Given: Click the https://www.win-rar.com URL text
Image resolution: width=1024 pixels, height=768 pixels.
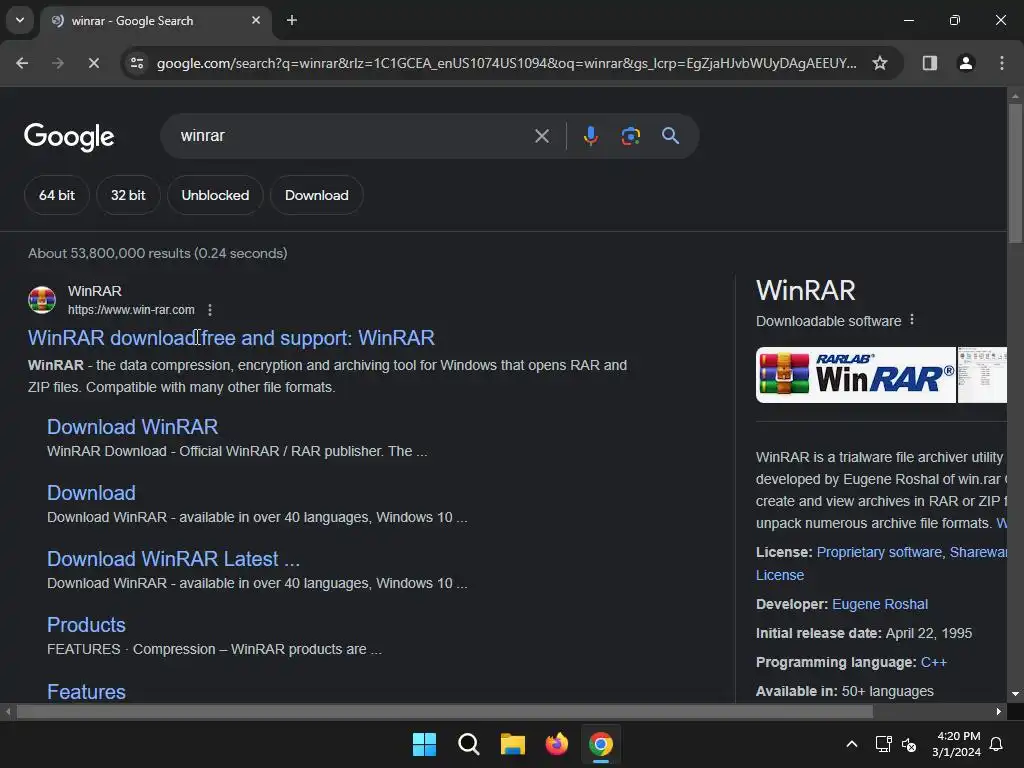Looking at the screenshot, I should coord(131,310).
